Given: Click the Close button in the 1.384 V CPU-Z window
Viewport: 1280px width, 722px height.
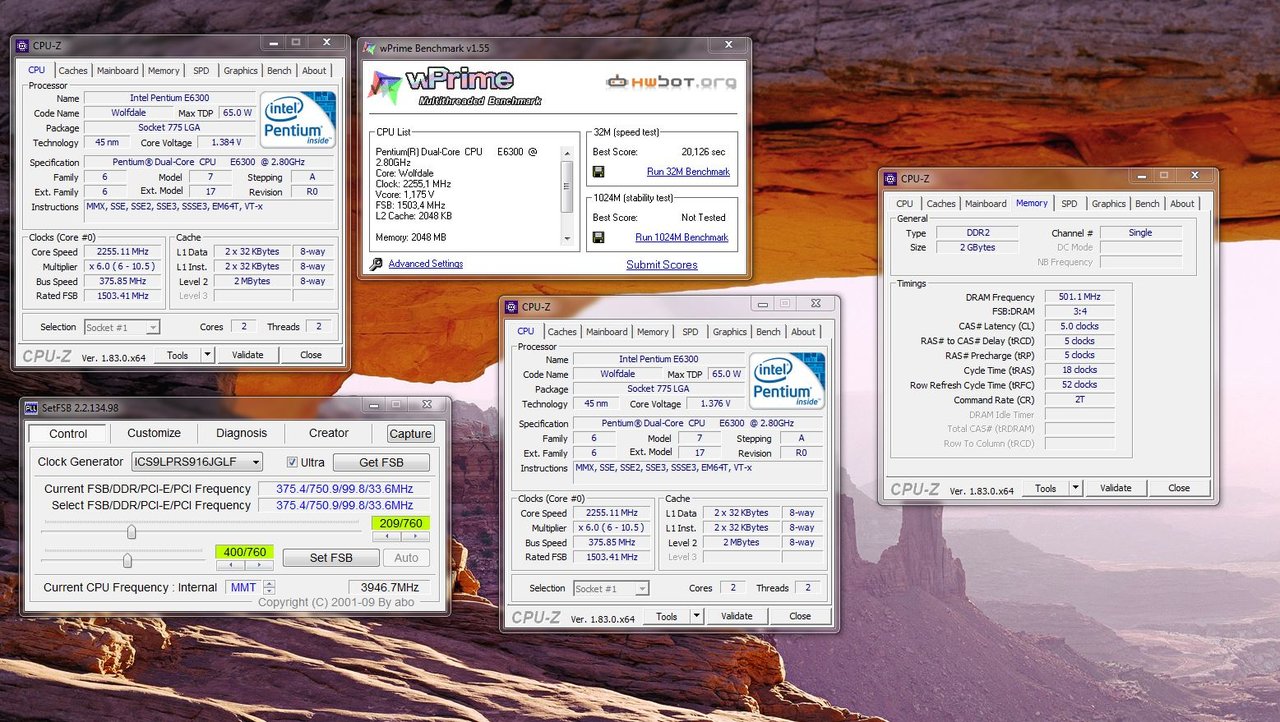Looking at the screenshot, I should click(311, 354).
